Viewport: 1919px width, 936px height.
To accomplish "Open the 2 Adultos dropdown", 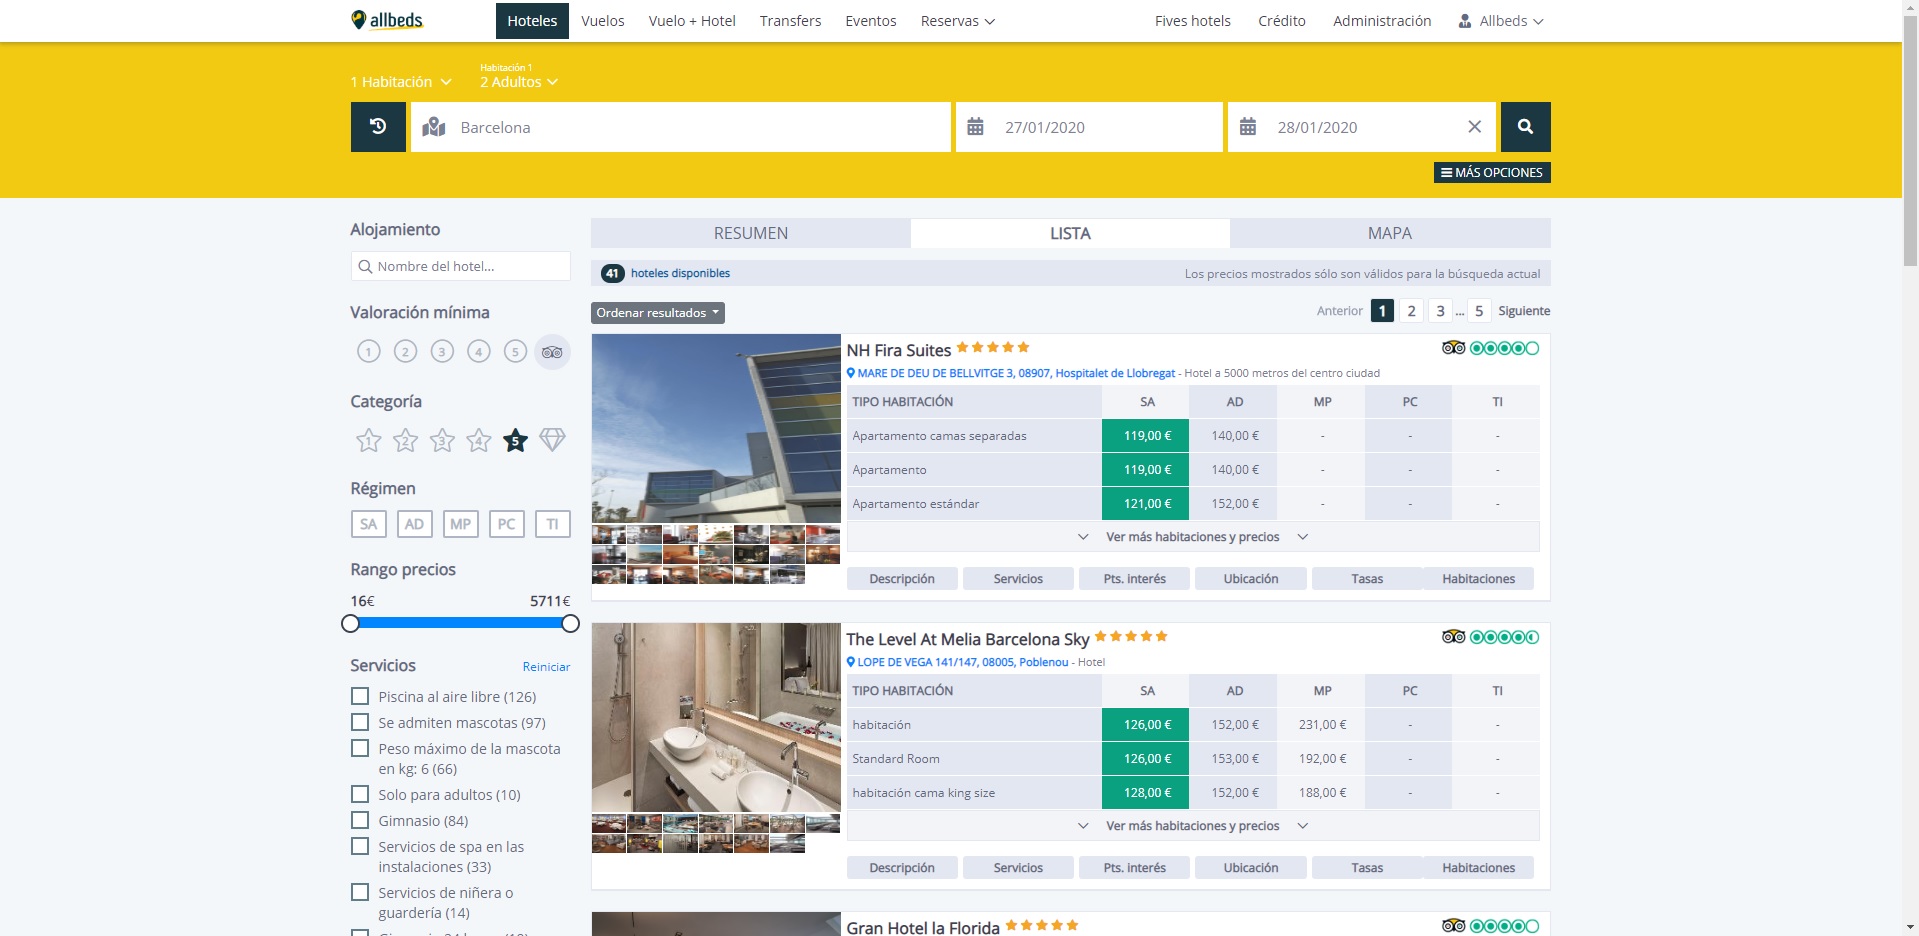I will (x=519, y=82).
